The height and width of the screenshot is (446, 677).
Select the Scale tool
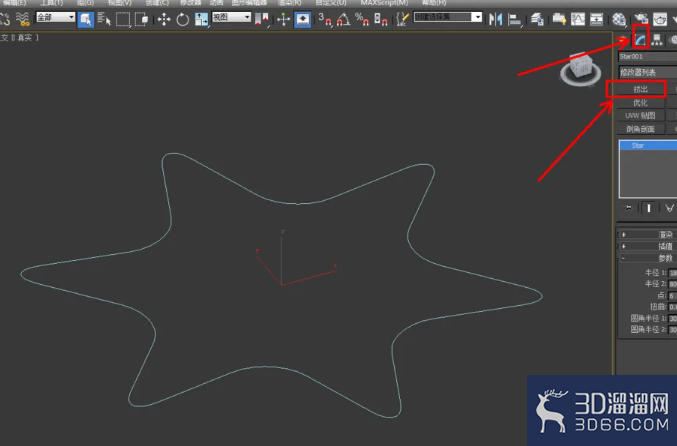pos(201,19)
